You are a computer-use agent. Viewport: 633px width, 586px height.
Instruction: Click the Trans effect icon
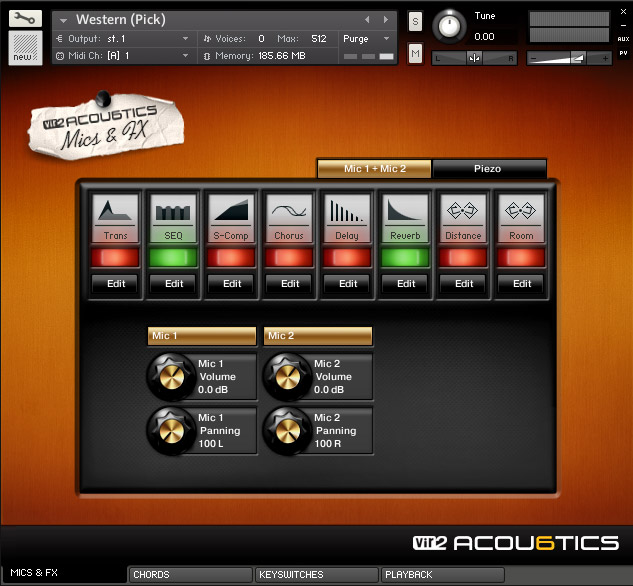coord(116,211)
